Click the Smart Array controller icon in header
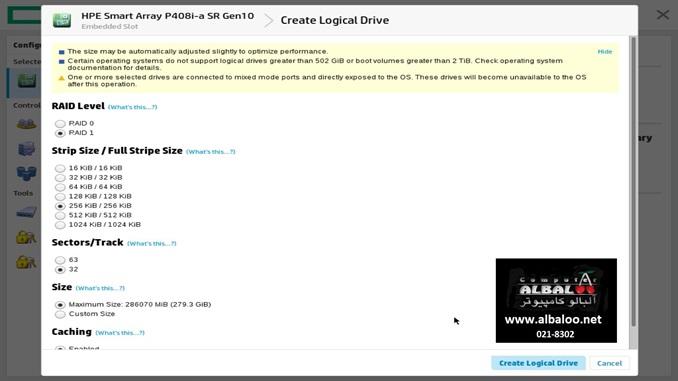This screenshot has width=678, height=381. pyautogui.click(x=62, y=20)
